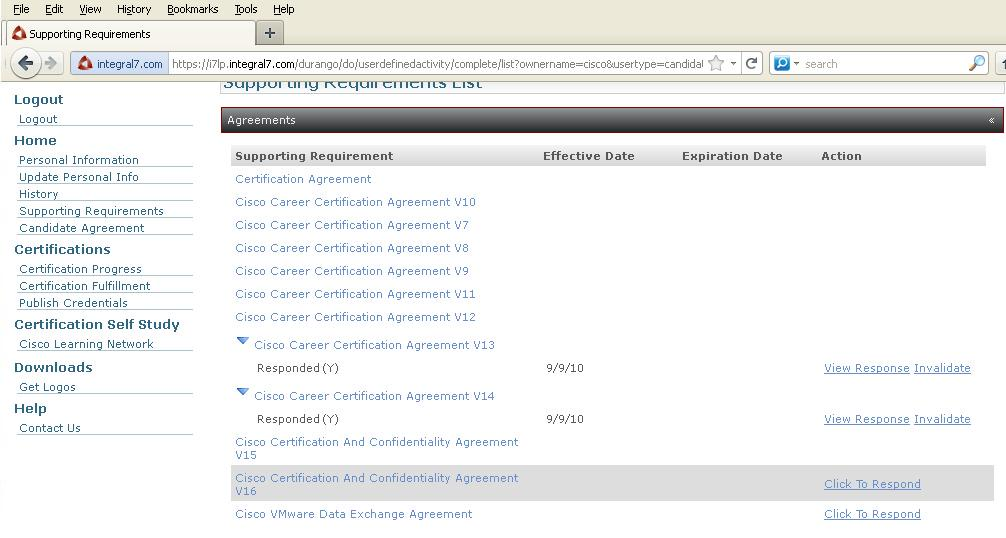Open new tab with plus button
The image size is (1006, 538).
269,33
